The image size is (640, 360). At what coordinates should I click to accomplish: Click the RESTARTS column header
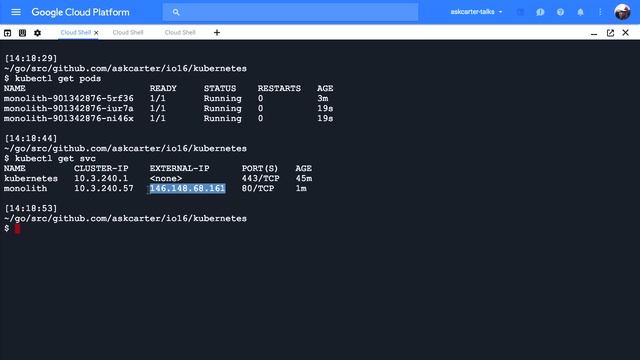coord(279,88)
